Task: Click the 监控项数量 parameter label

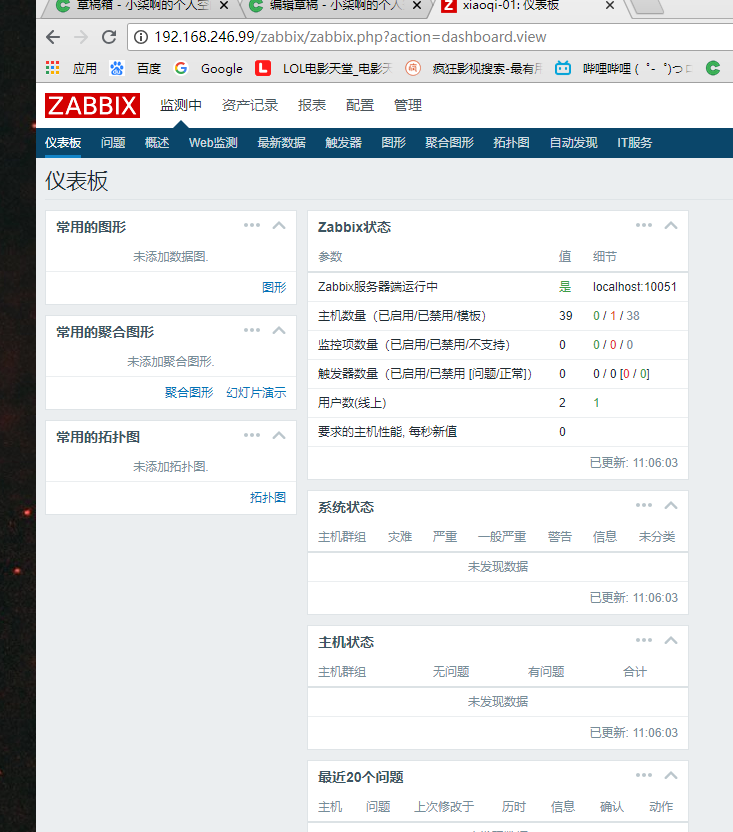Action: tap(414, 345)
